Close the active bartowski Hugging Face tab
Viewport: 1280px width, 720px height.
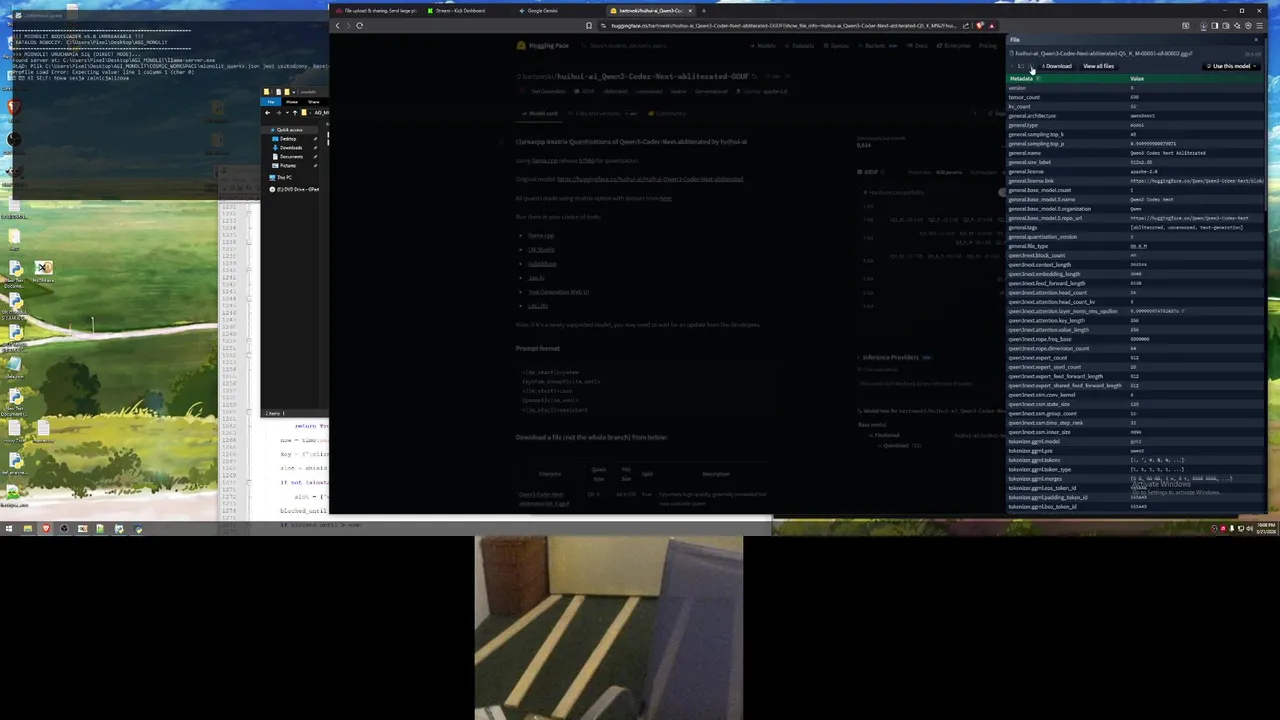[690, 11]
